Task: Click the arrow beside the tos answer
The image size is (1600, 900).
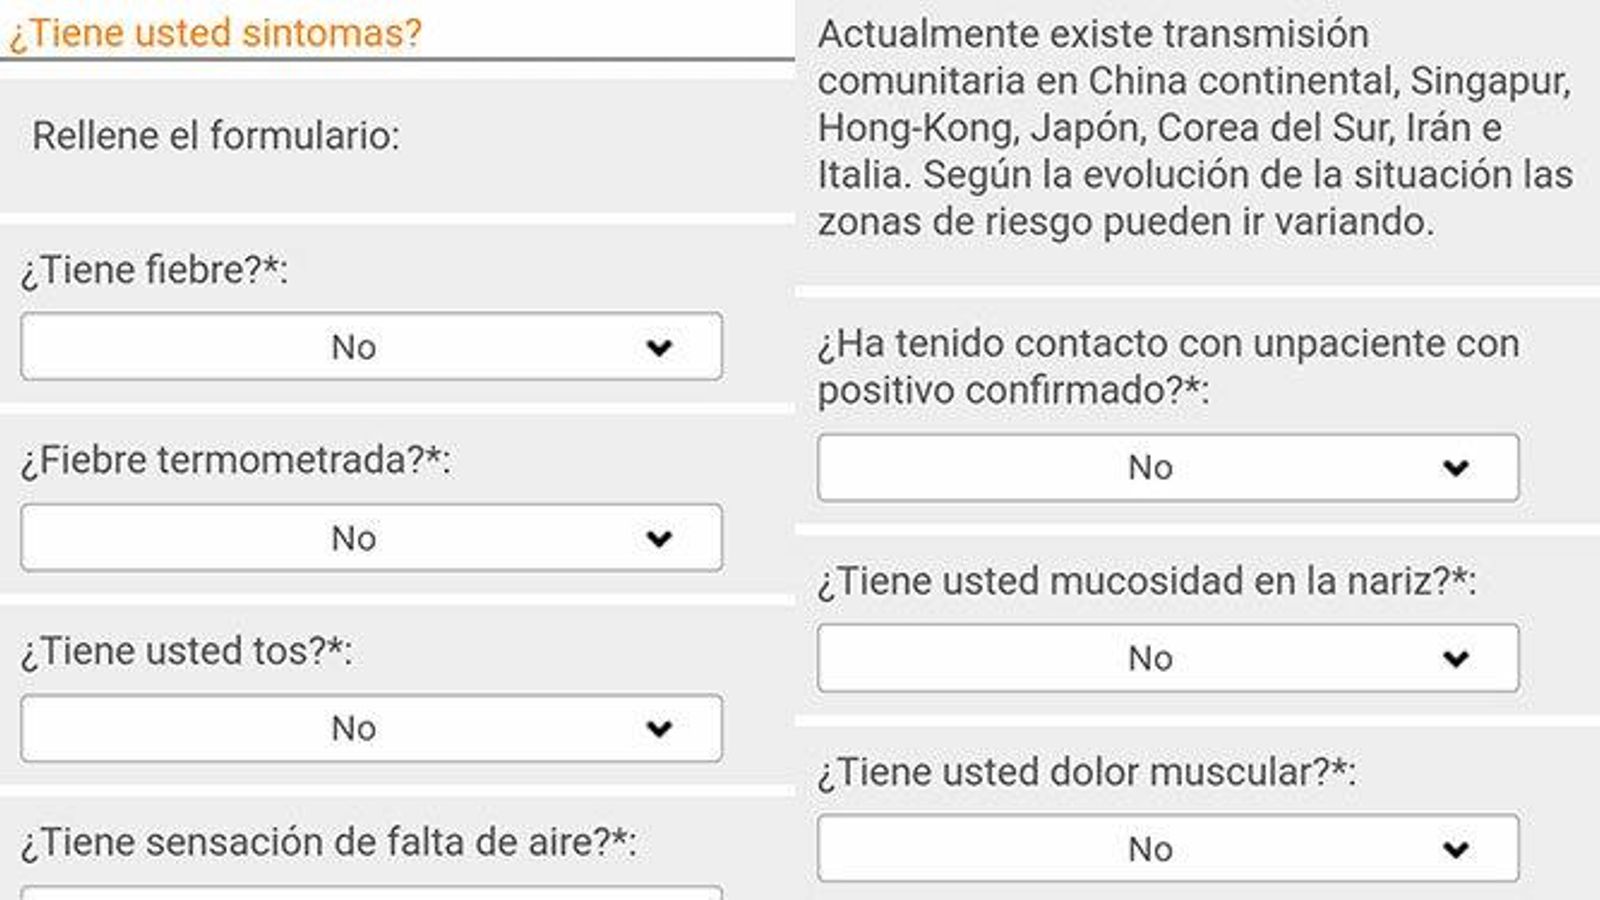Action: [x=659, y=728]
